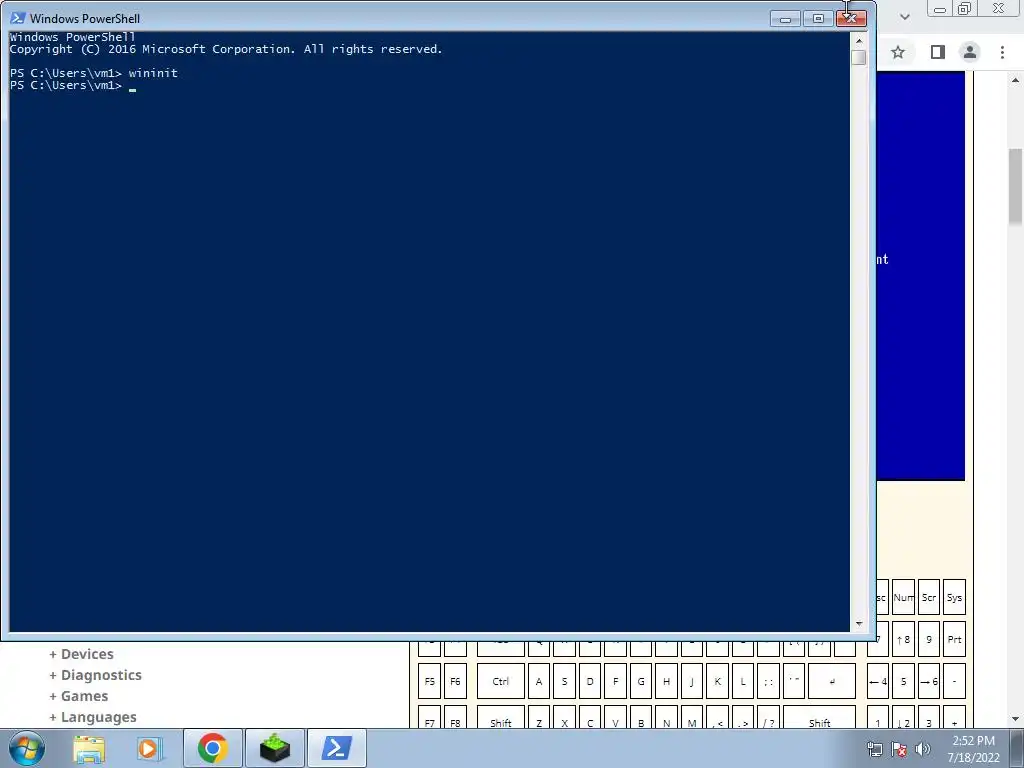The width and height of the screenshot is (1024, 768).
Task: Click the M key on virtual keyboard
Action: pyautogui.click(x=692, y=718)
